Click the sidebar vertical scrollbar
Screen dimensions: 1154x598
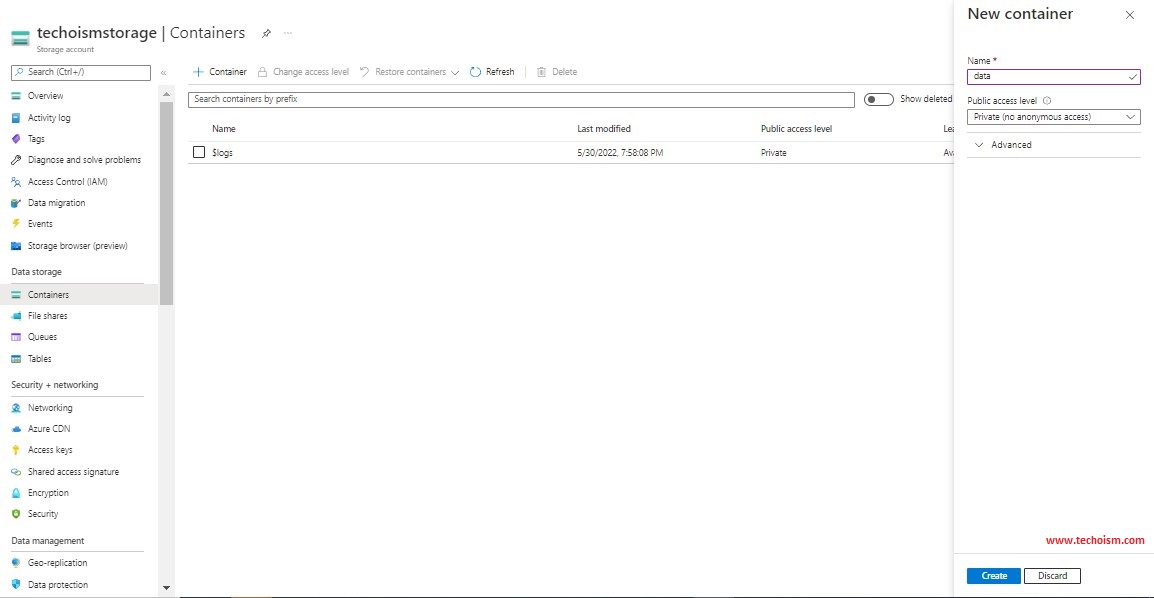click(x=166, y=203)
